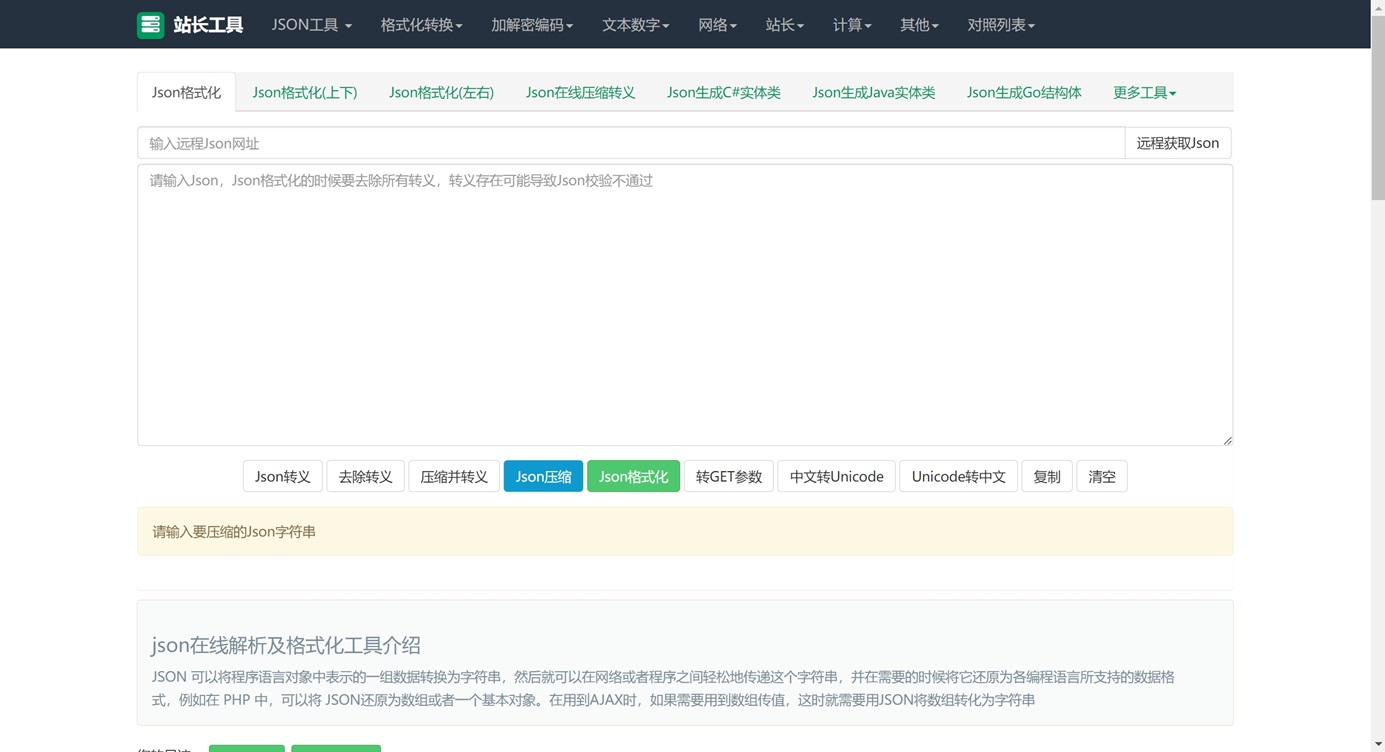Image resolution: width=1385 pixels, height=752 pixels.
Task: Open the Json生成Java实体类 tab
Action: tap(873, 92)
